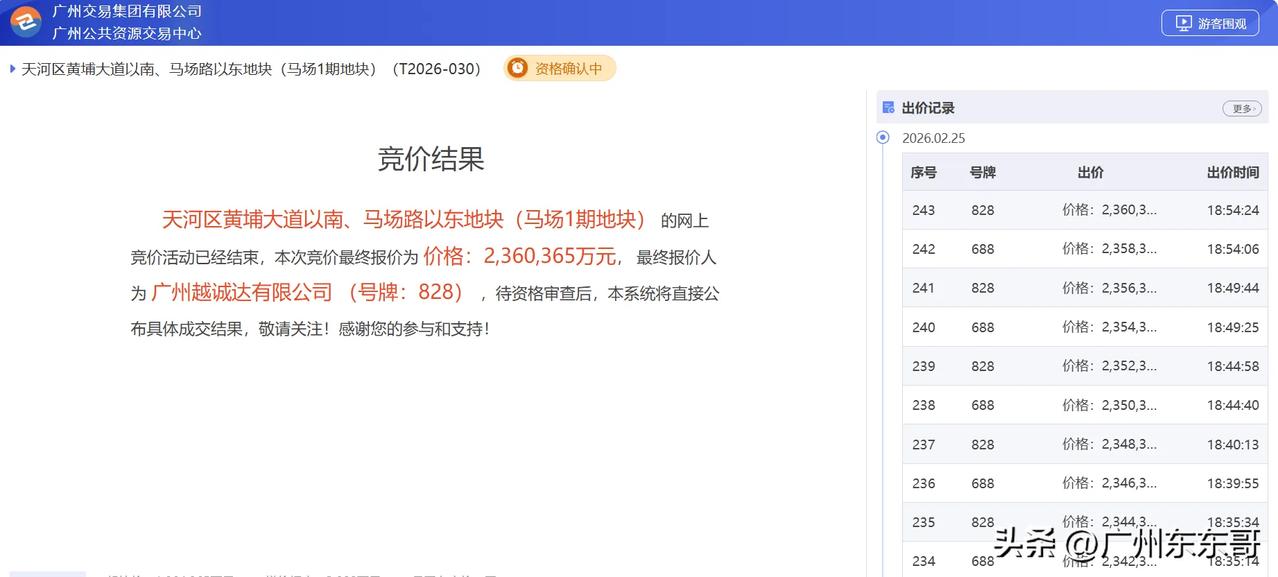Viewport: 1278px width, 577px height.
Task: Select bid record row 243
Action: click(x=1085, y=210)
